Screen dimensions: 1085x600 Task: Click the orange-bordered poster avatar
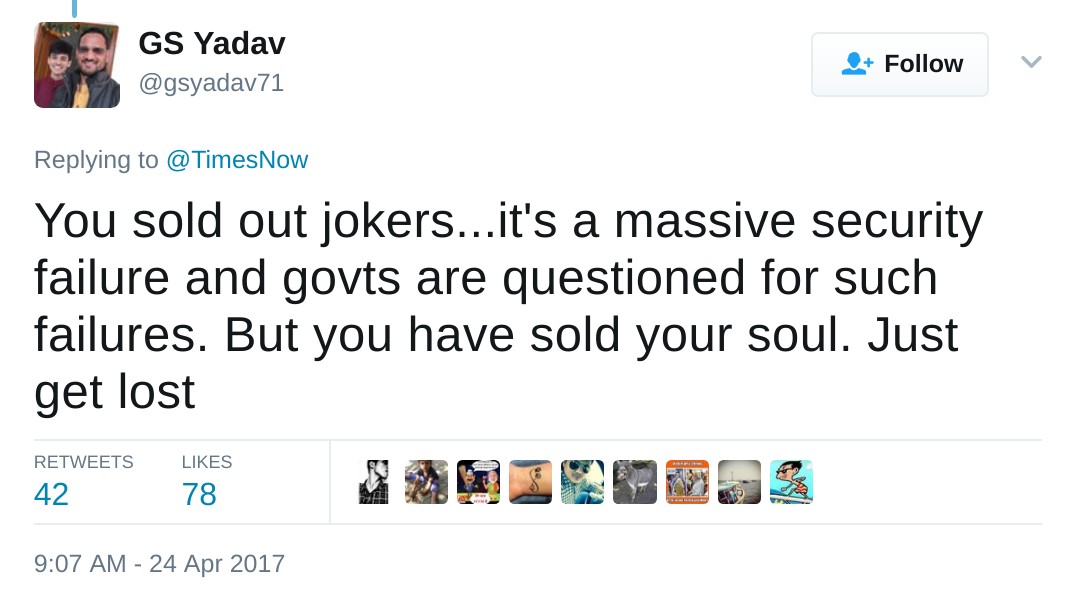687,482
